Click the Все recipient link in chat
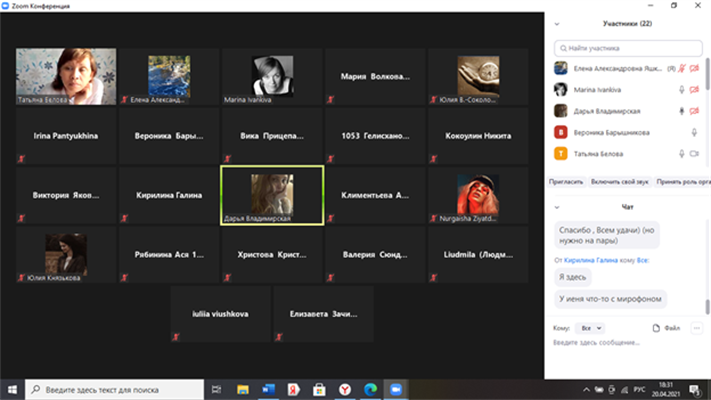Image resolution: width=711 pixels, height=400 pixels. tap(642, 260)
